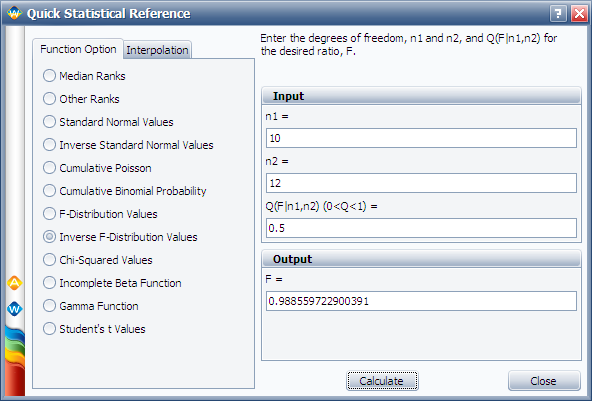Click the Calculate button
592x401 pixels.
pyautogui.click(x=382, y=381)
